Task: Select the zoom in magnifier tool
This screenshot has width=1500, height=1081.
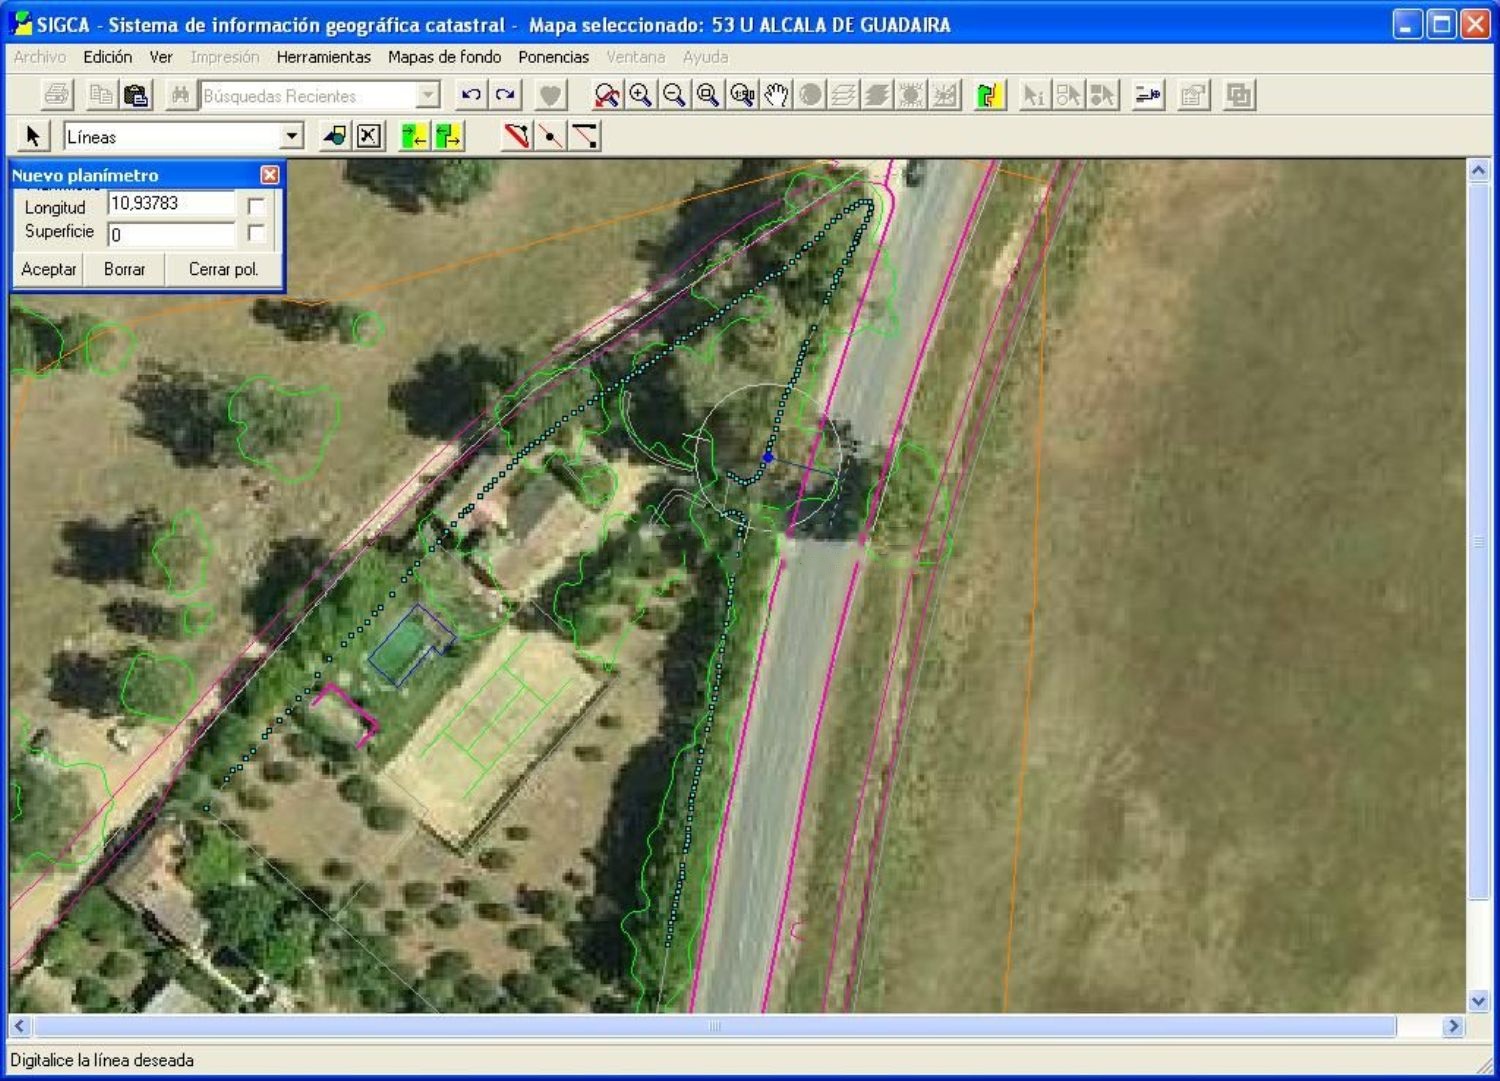Action: pos(641,96)
